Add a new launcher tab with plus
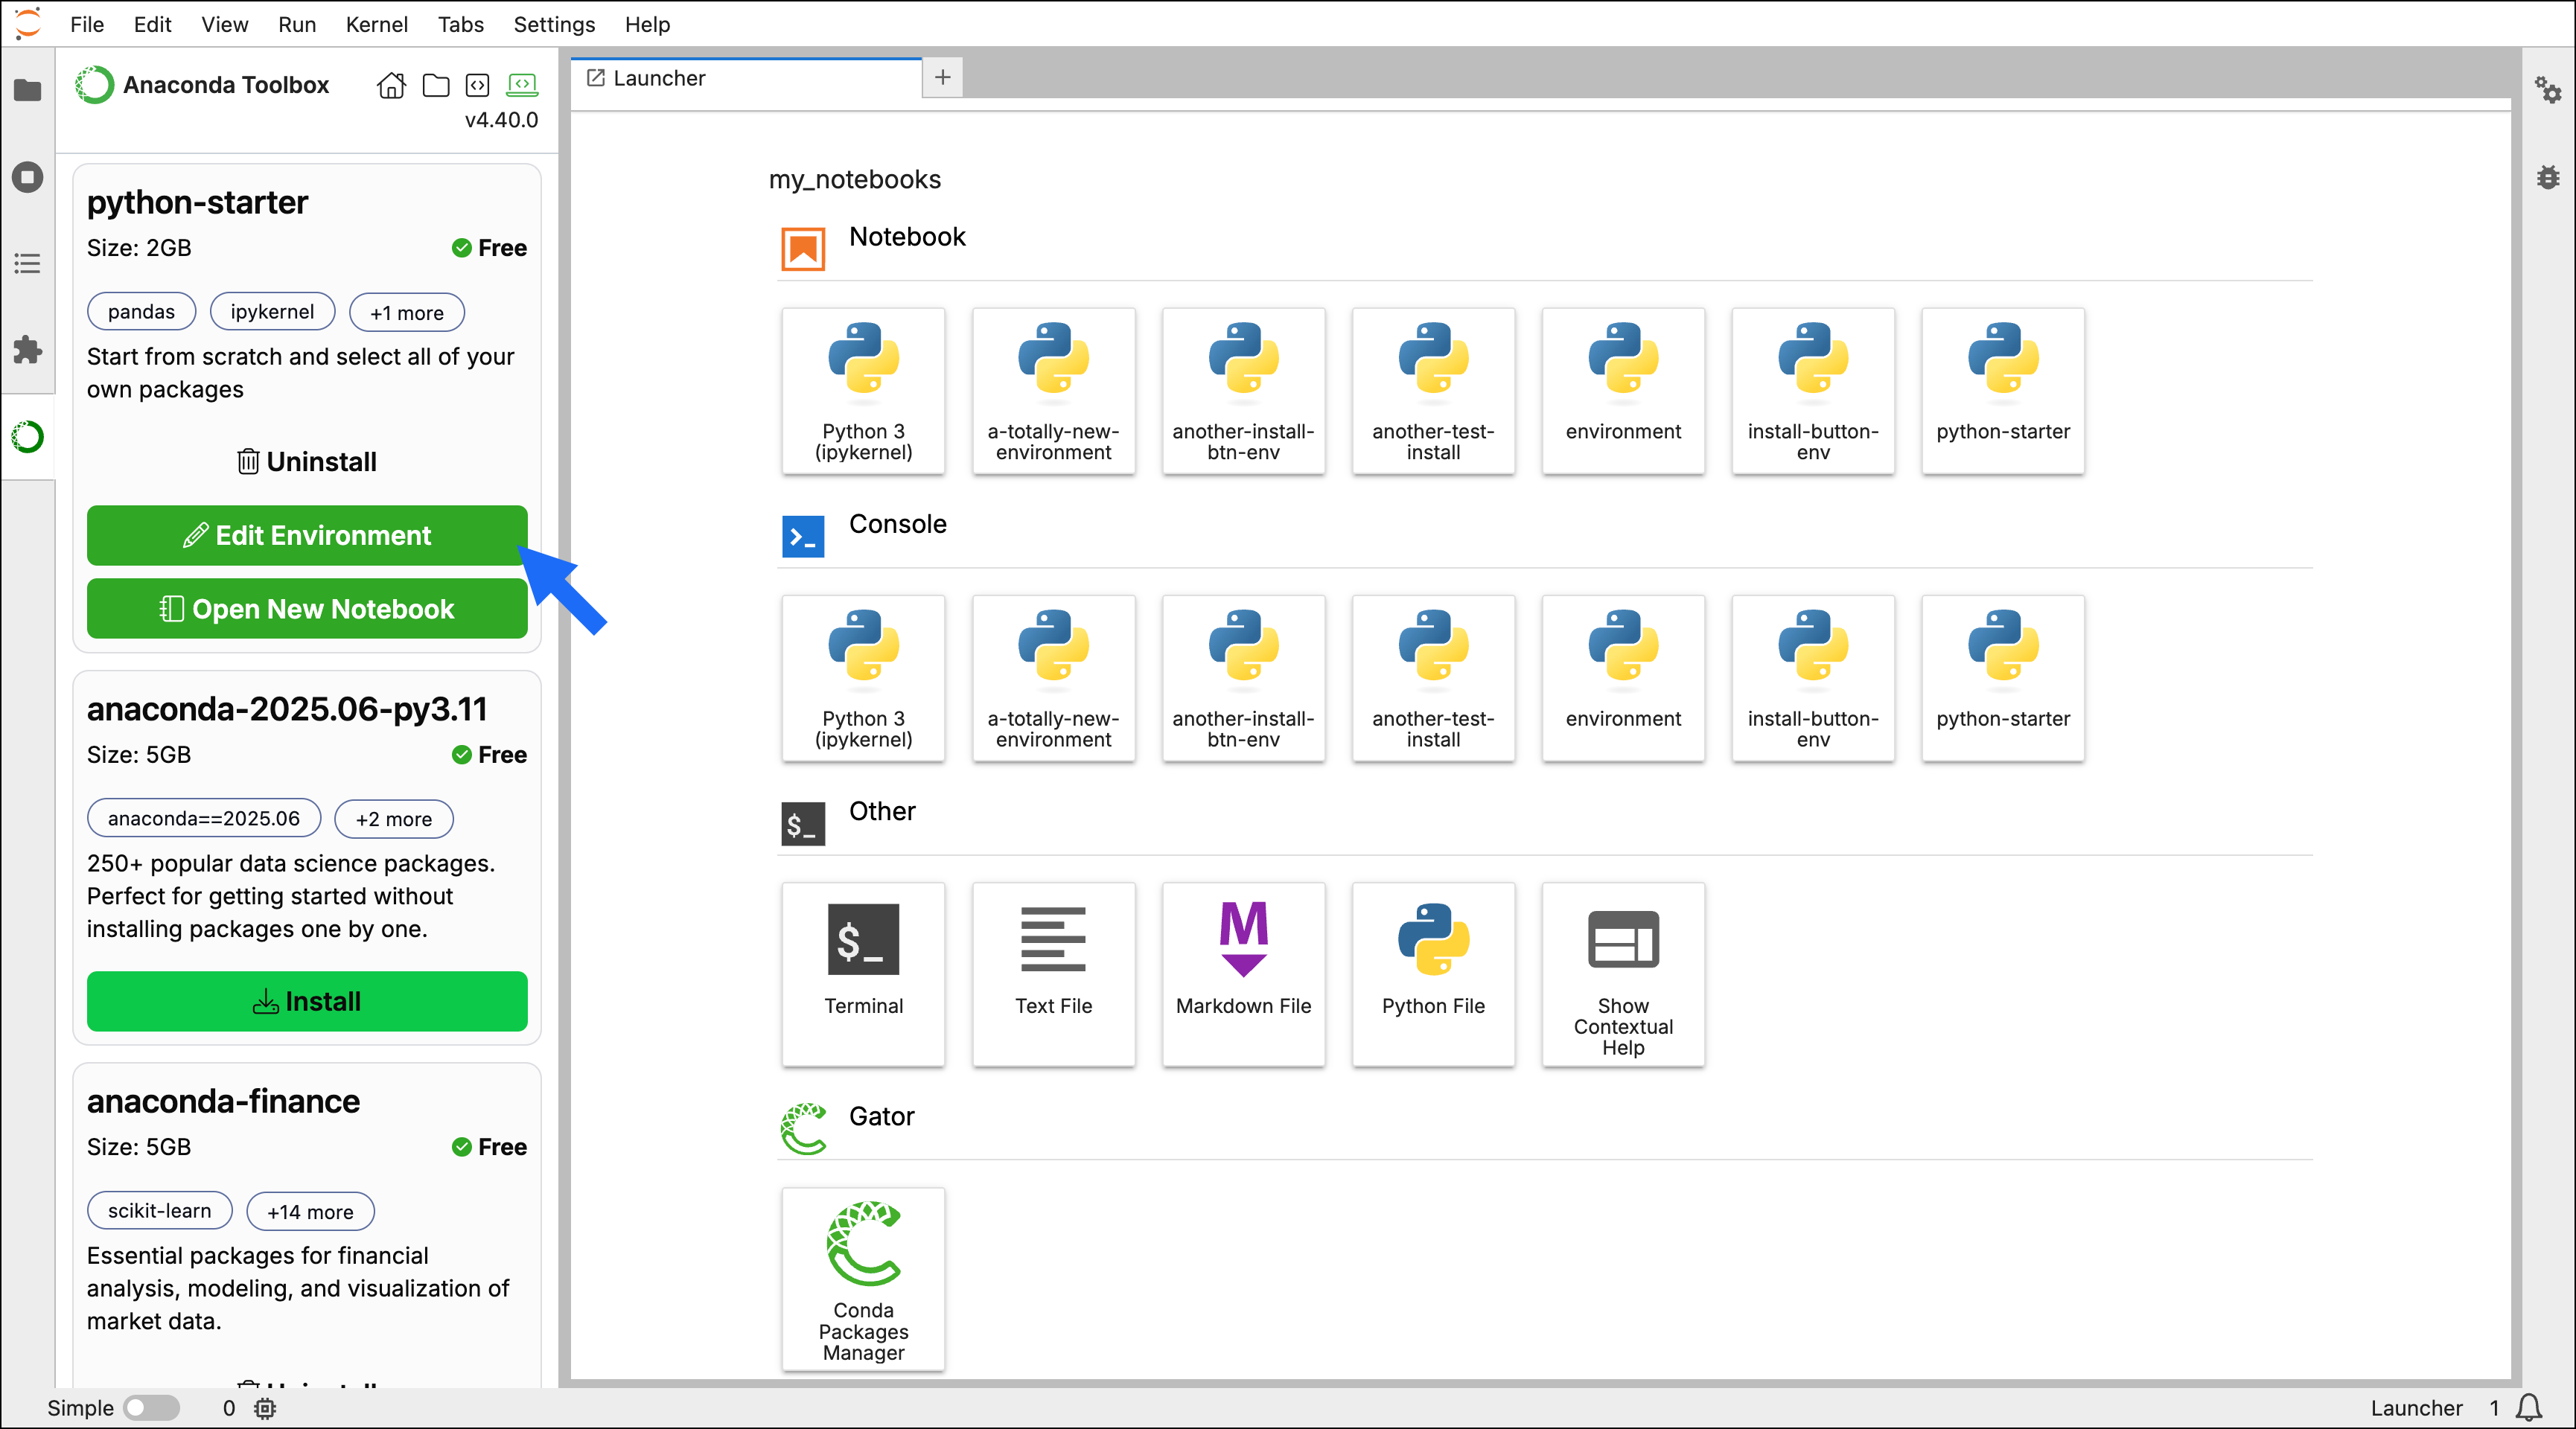Viewport: 2576px width, 1429px height. point(942,77)
